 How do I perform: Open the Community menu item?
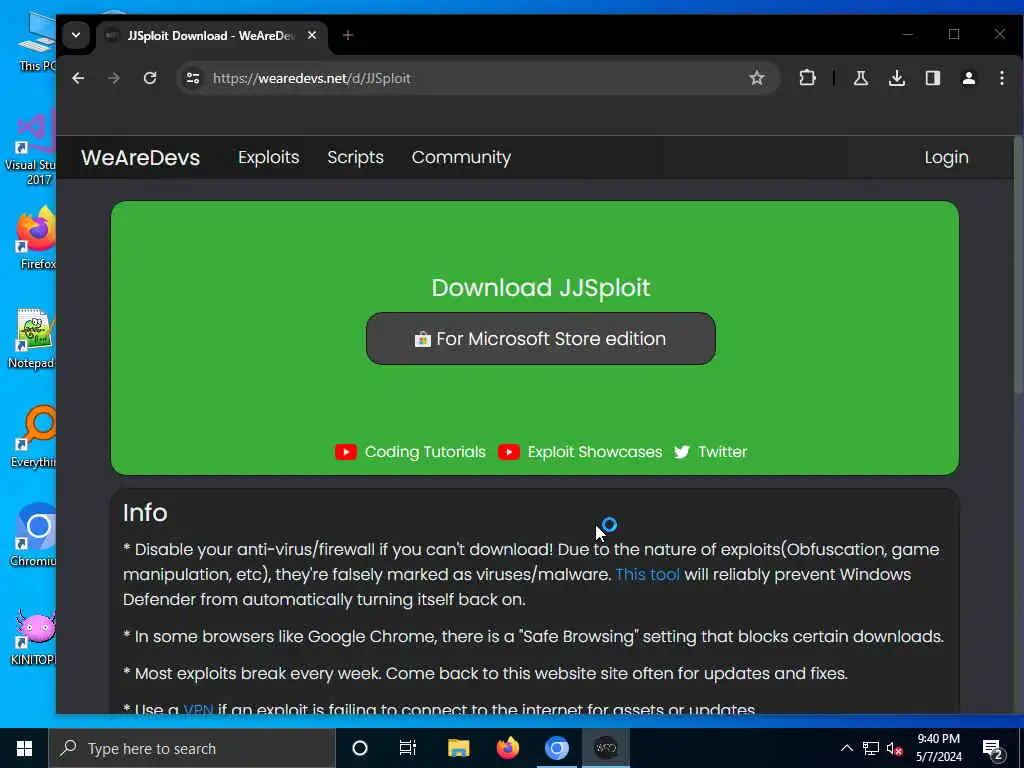click(461, 157)
